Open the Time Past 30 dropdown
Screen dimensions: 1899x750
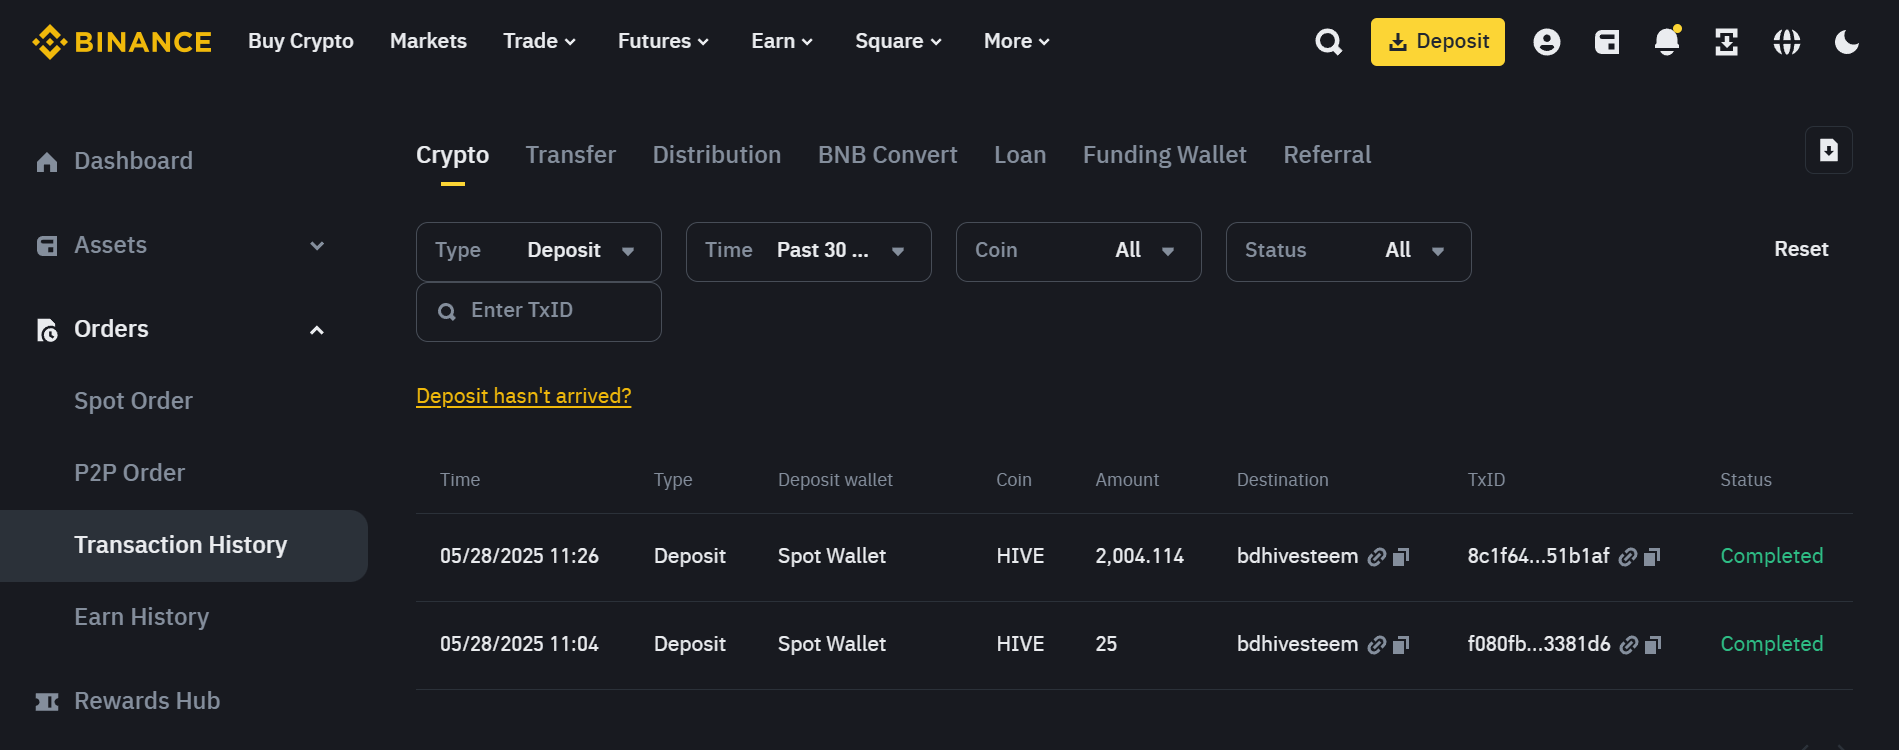coord(809,252)
